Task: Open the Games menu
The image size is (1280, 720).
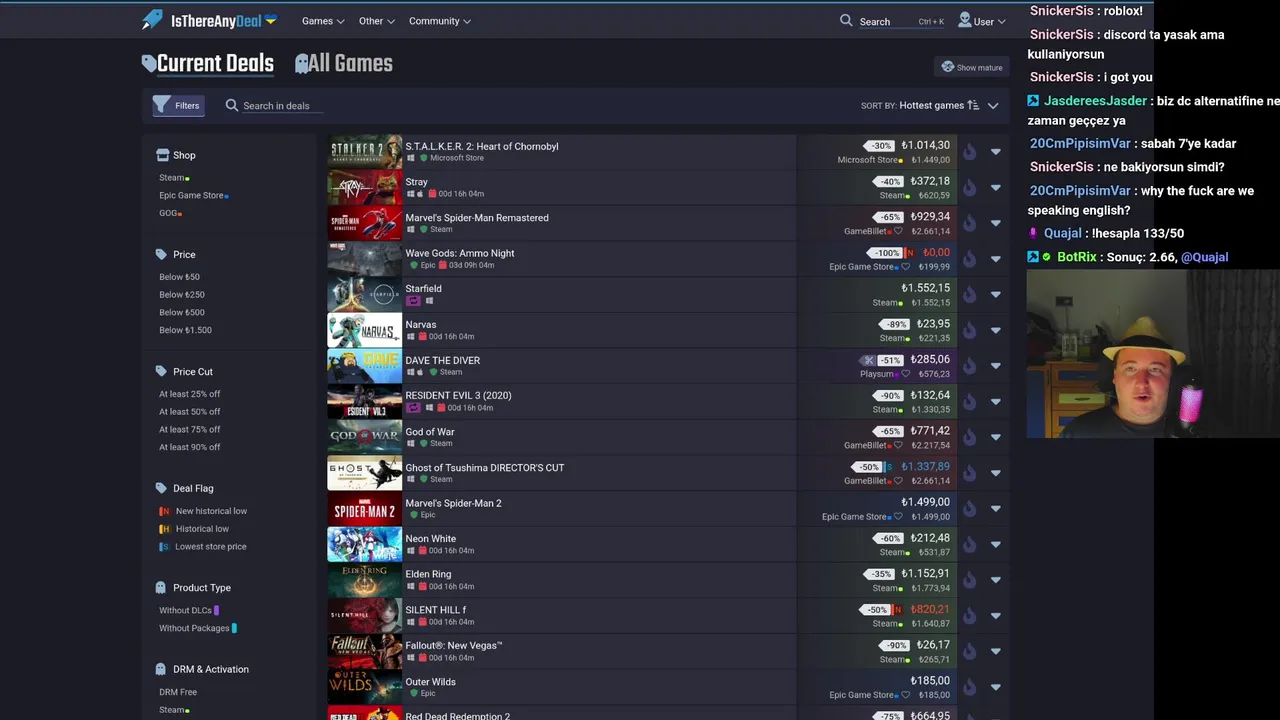Action: click(x=323, y=20)
